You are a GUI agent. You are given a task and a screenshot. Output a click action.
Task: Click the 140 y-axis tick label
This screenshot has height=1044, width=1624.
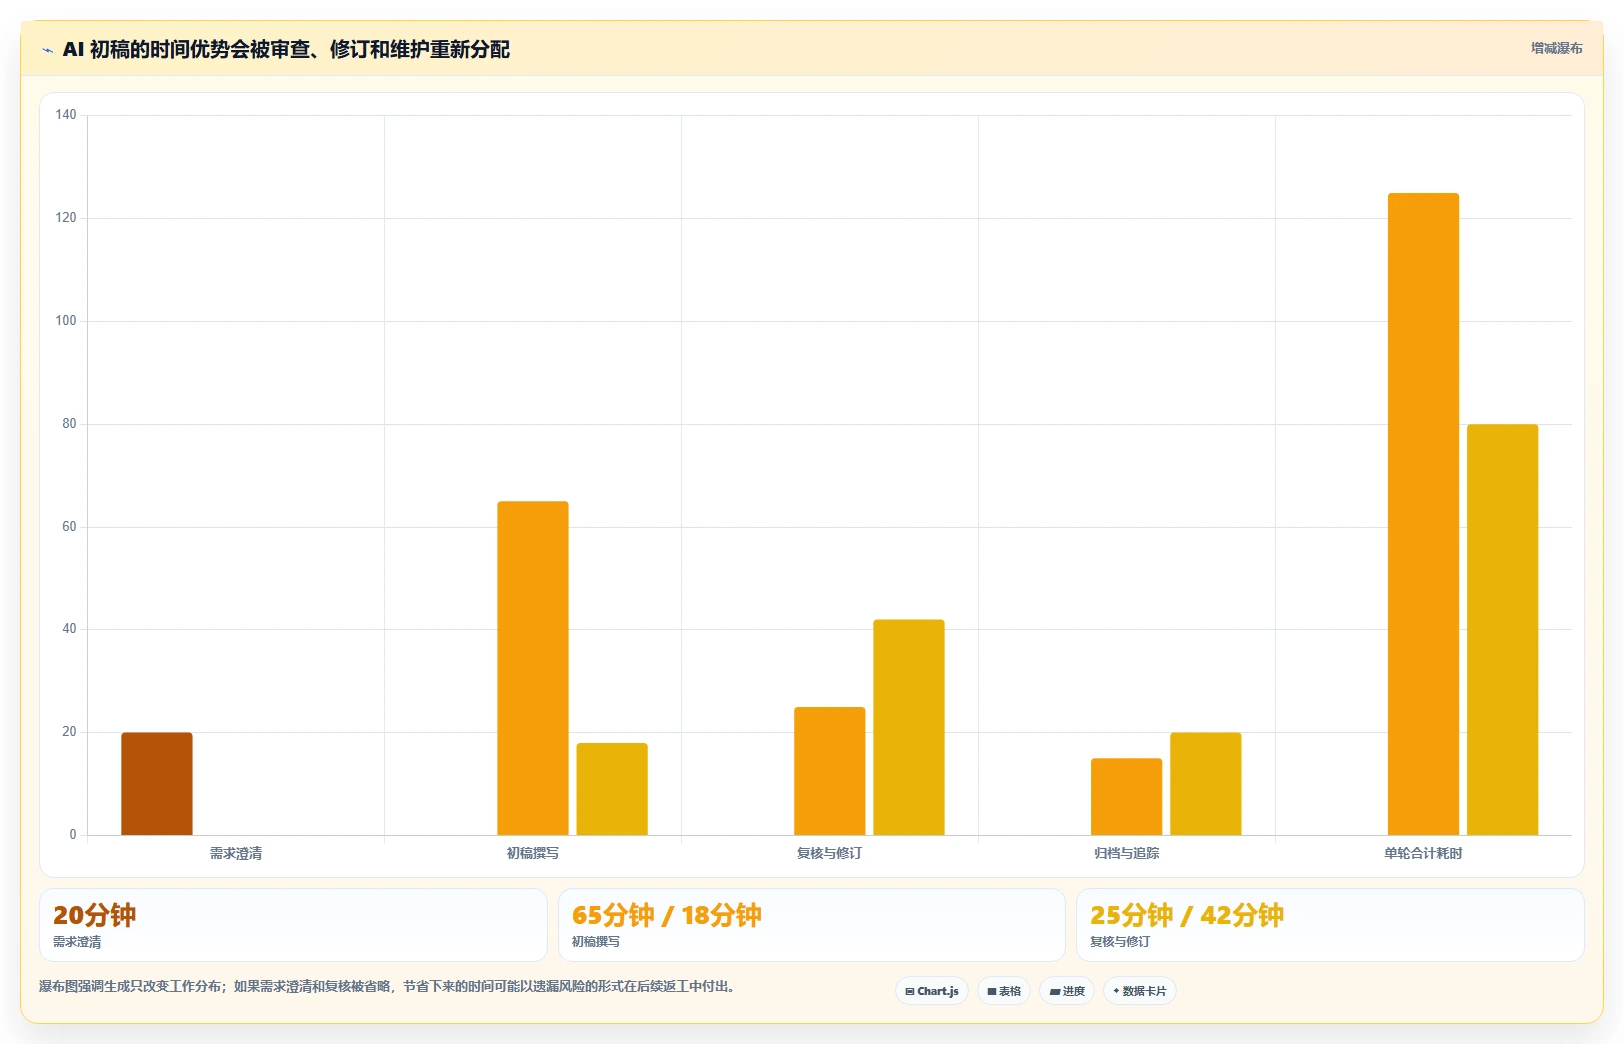point(66,115)
